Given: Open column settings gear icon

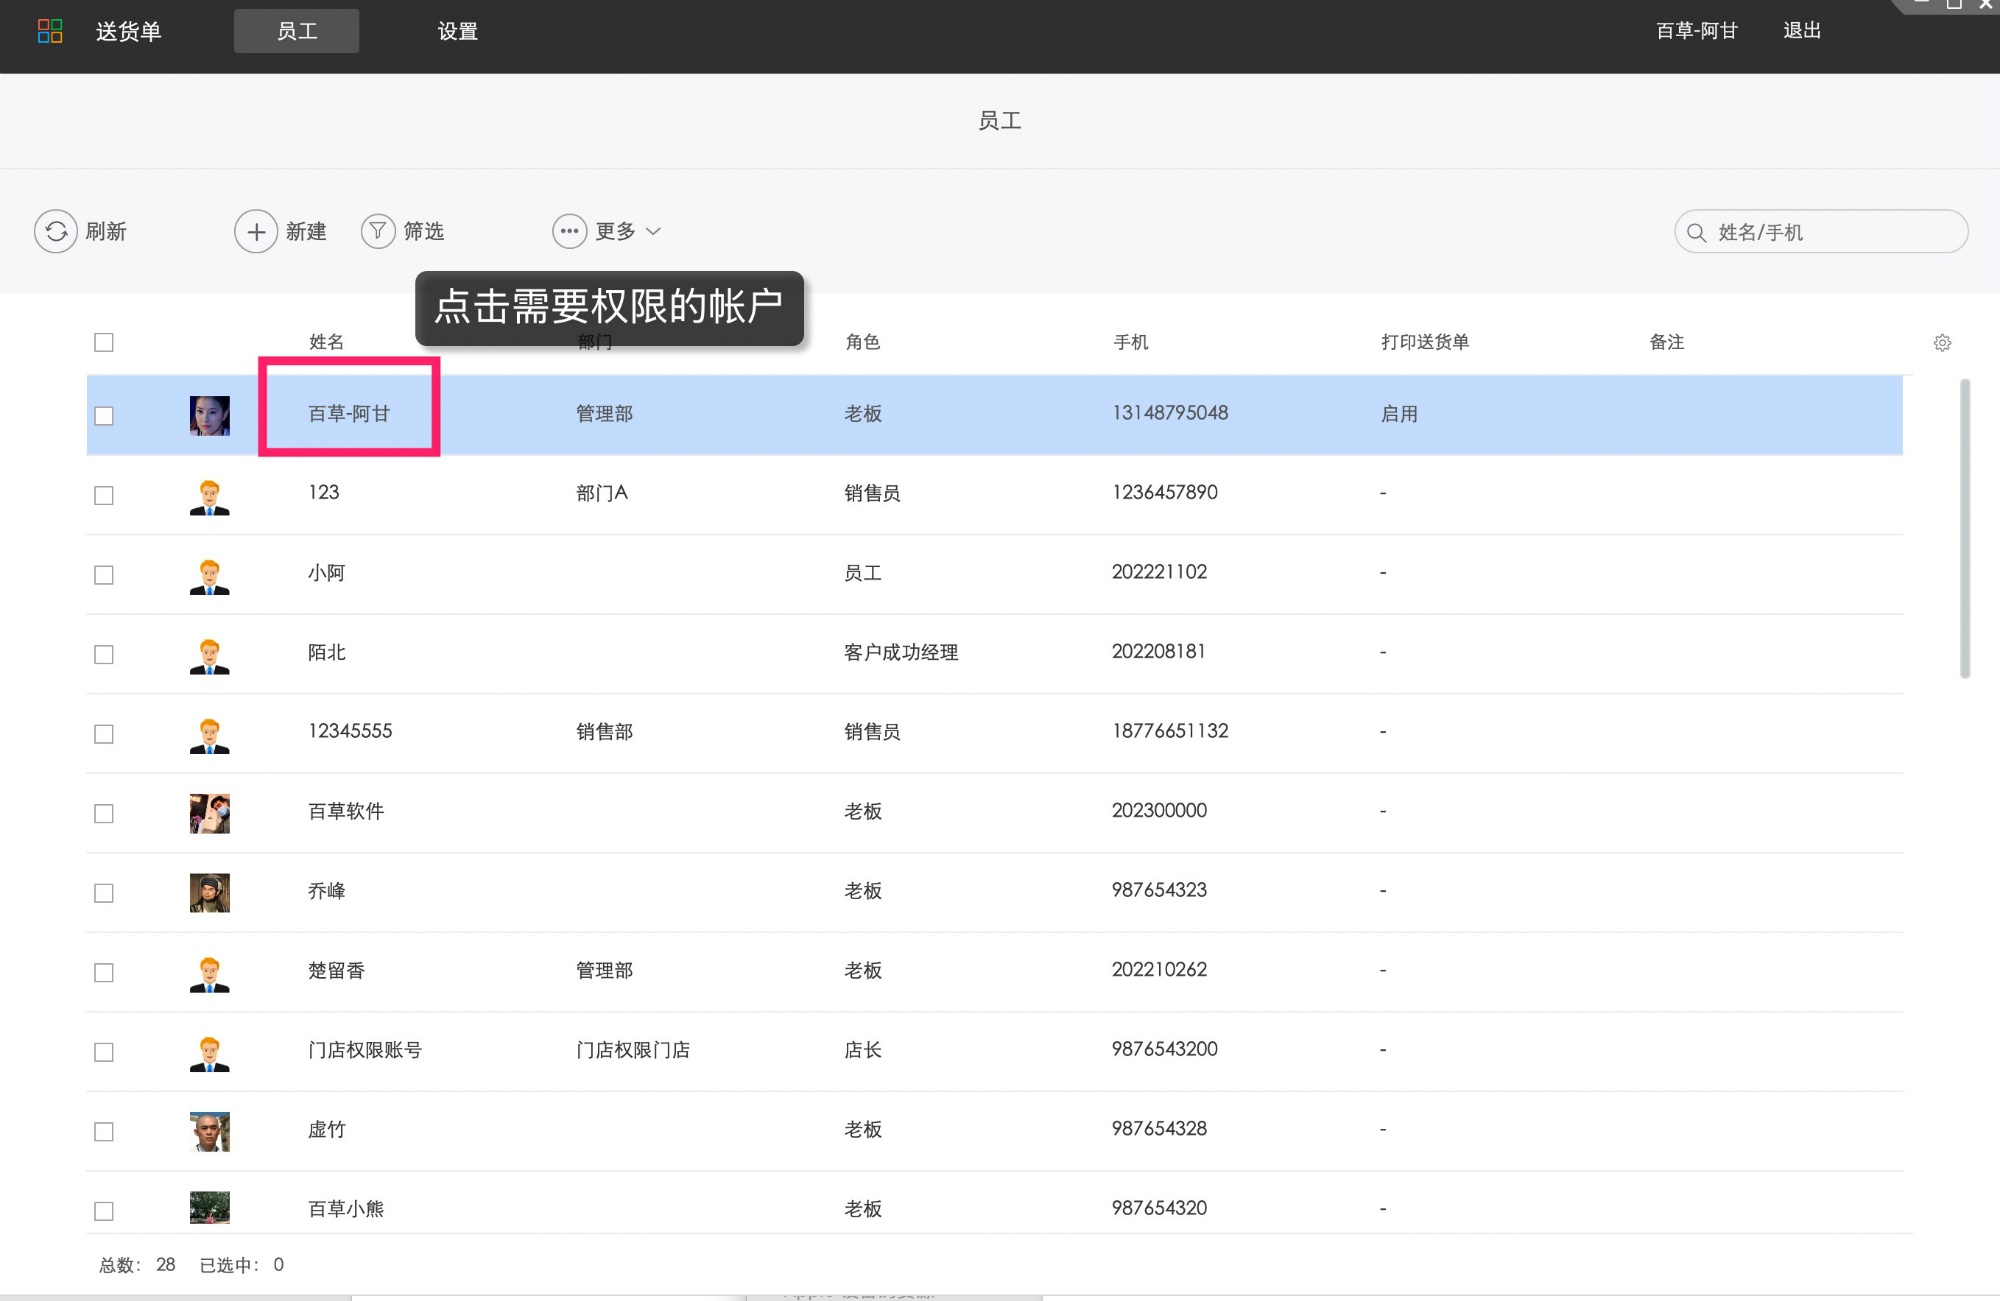Looking at the screenshot, I should pos(1942,343).
